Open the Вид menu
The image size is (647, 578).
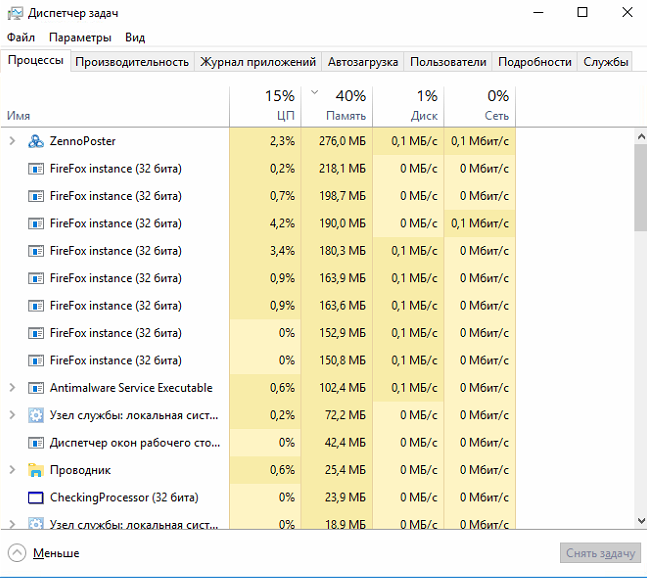coord(135,38)
